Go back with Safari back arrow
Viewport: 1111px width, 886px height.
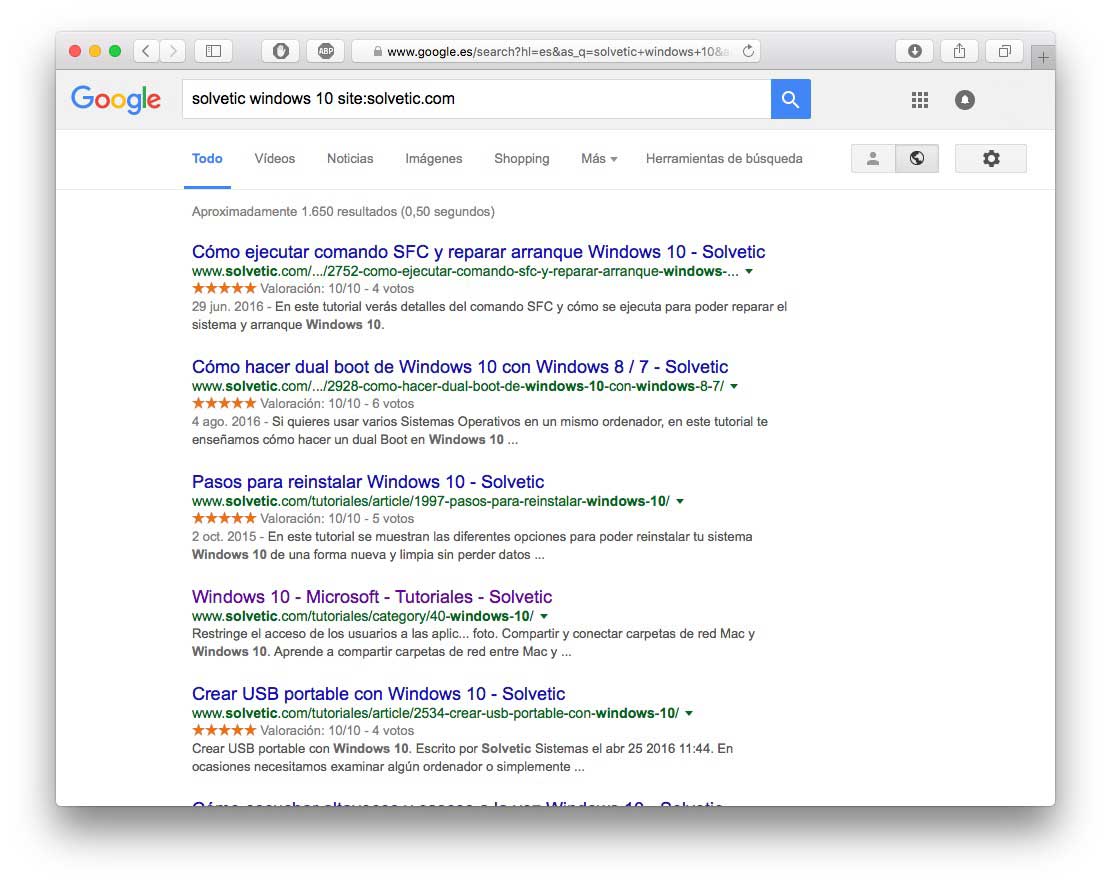(146, 51)
